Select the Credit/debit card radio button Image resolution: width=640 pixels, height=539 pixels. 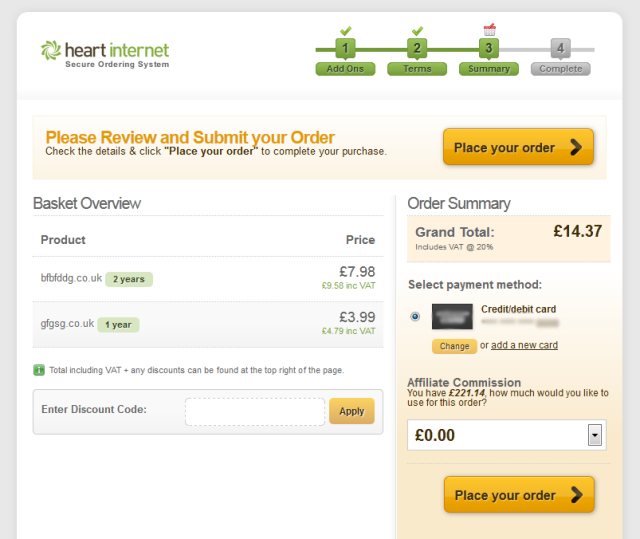[x=415, y=316]
